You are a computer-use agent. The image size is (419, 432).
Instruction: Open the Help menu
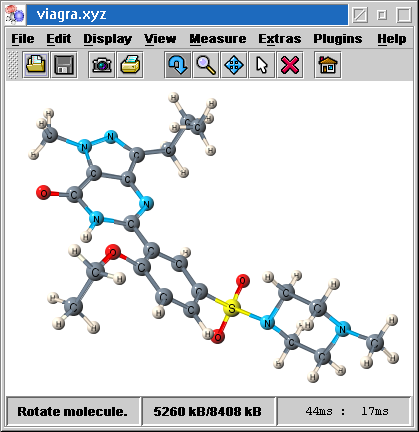[x=392, y=39]
